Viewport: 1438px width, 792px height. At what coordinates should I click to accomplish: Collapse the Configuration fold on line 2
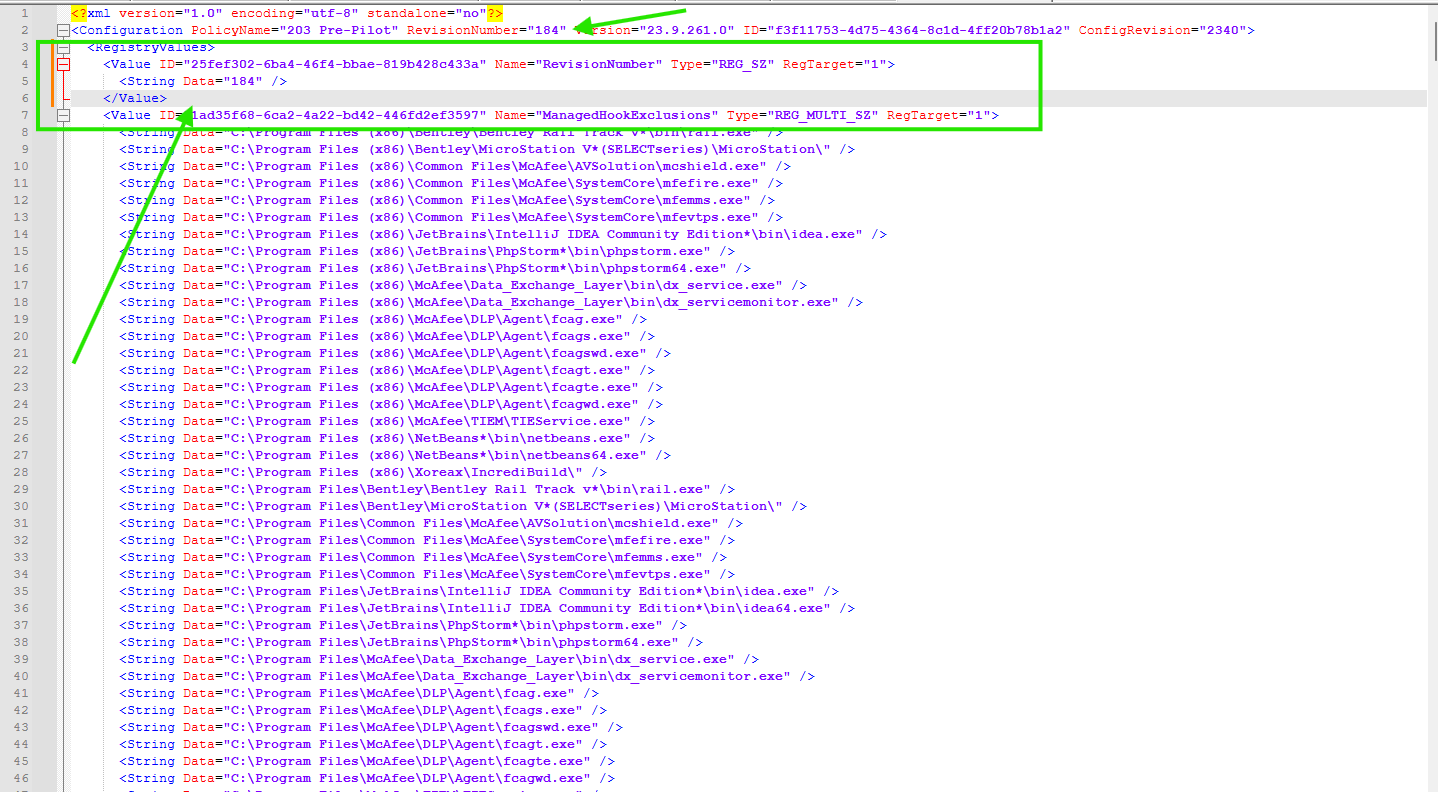point(64,30)
